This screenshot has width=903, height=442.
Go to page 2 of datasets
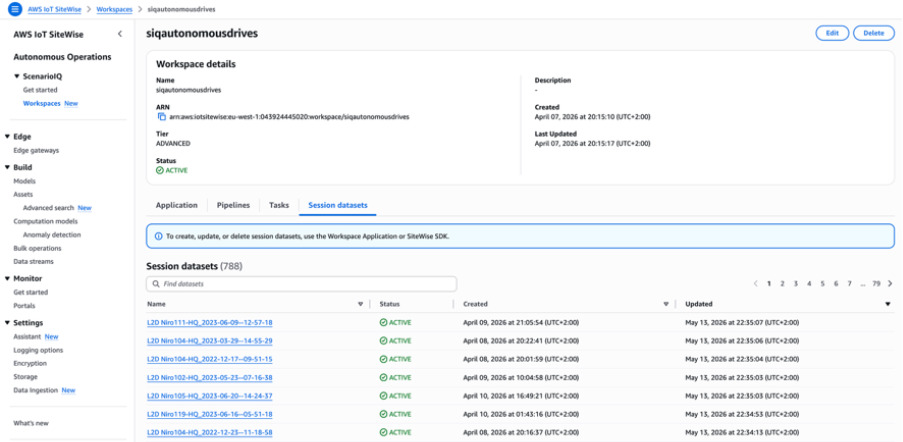coord(782,284)
